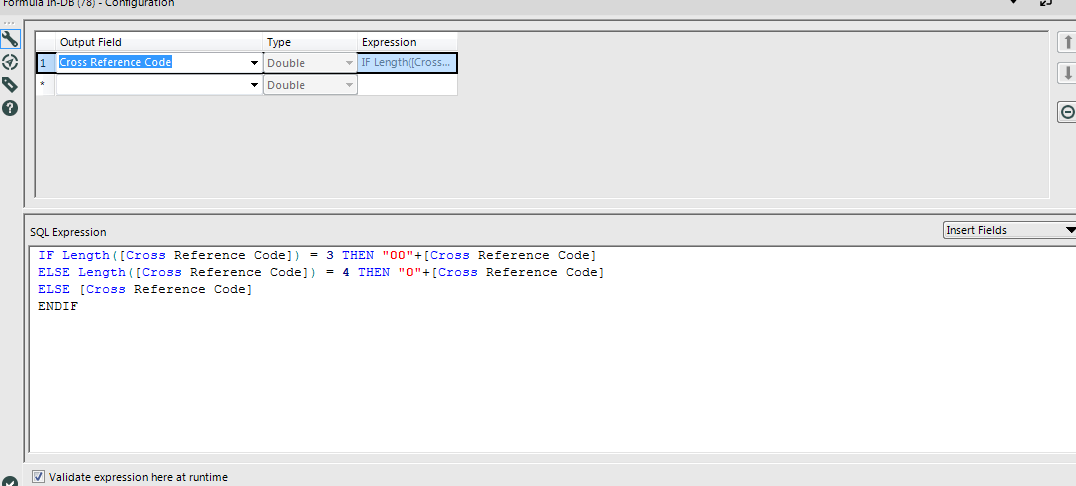Select row 1 by its row number
This screenshot has width=1076, height=486.
pyautogui.click(x=45, y=63)
